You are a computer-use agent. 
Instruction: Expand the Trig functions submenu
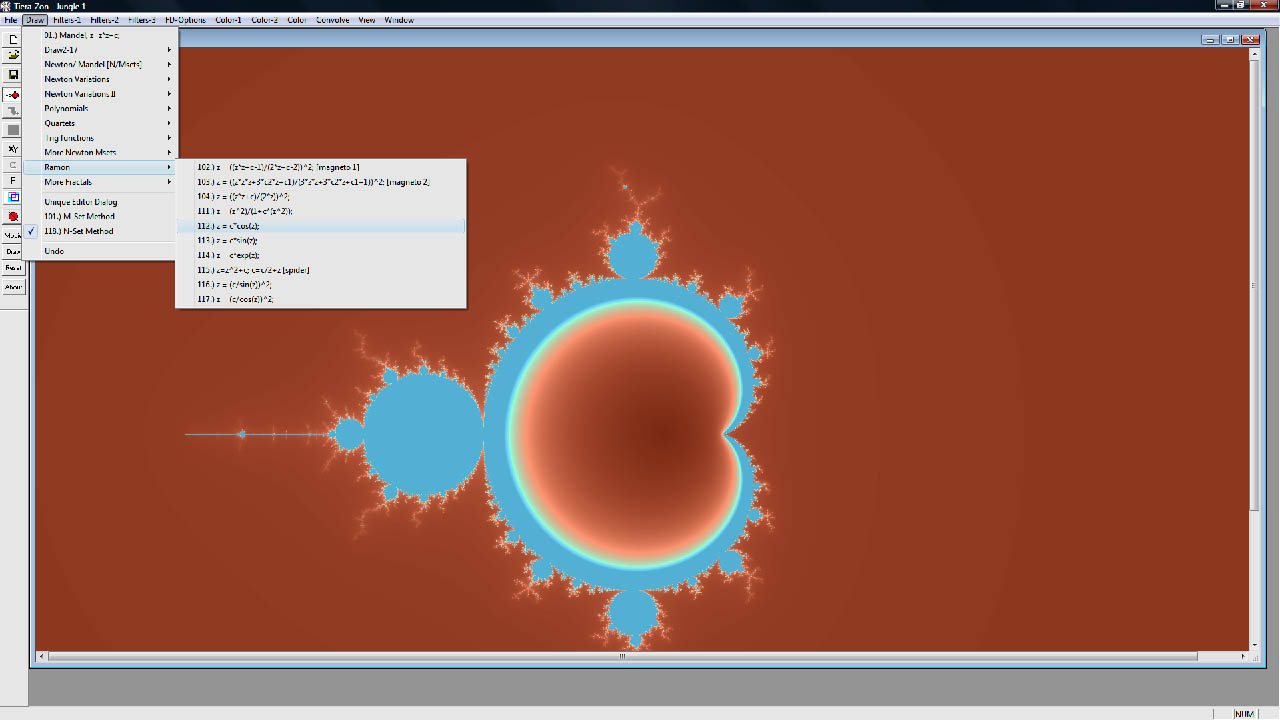(x=100, y=138)
